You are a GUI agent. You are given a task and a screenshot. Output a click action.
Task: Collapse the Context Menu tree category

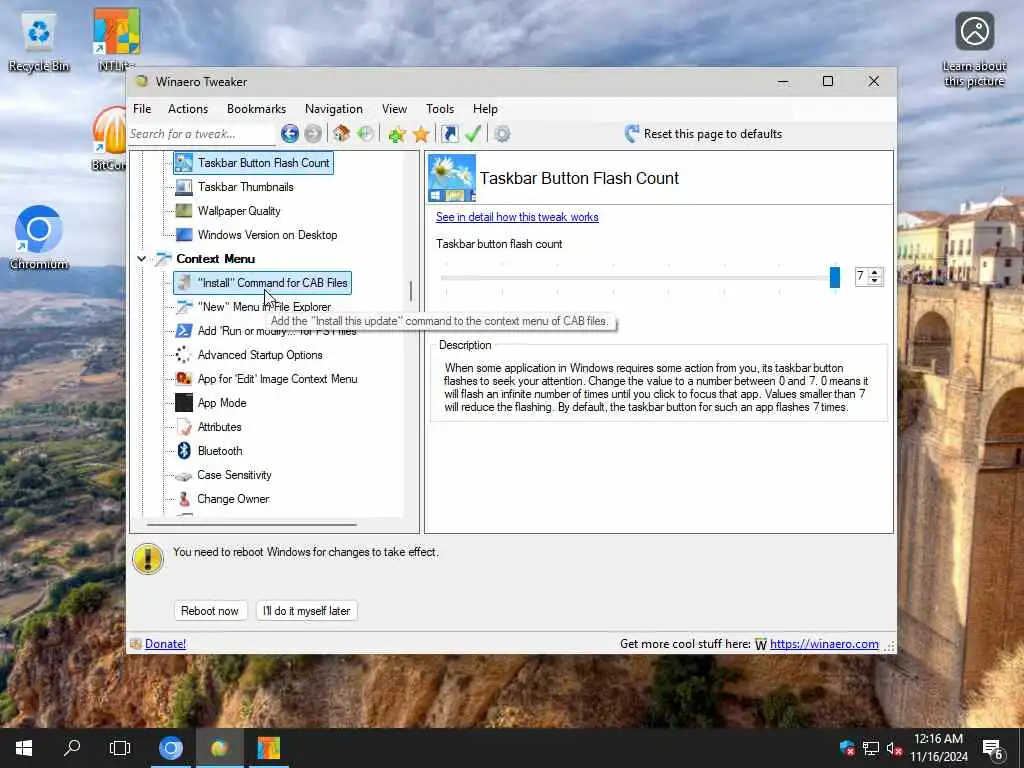(x=142, y=259)
